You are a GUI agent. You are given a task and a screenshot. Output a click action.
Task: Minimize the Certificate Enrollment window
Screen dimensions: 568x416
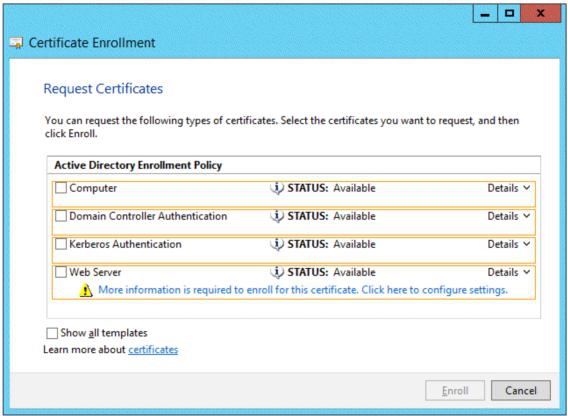[x=485, y=14]
